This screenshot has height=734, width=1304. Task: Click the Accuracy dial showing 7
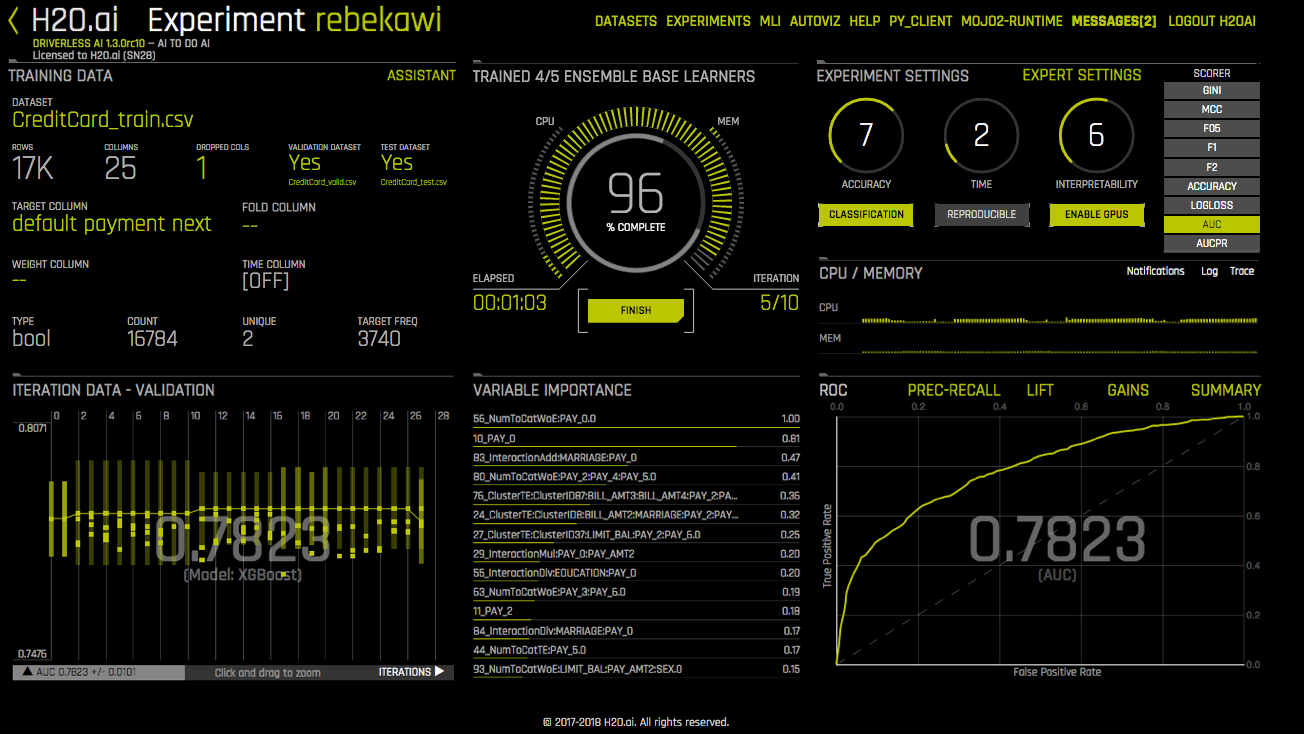click(866, 135)
